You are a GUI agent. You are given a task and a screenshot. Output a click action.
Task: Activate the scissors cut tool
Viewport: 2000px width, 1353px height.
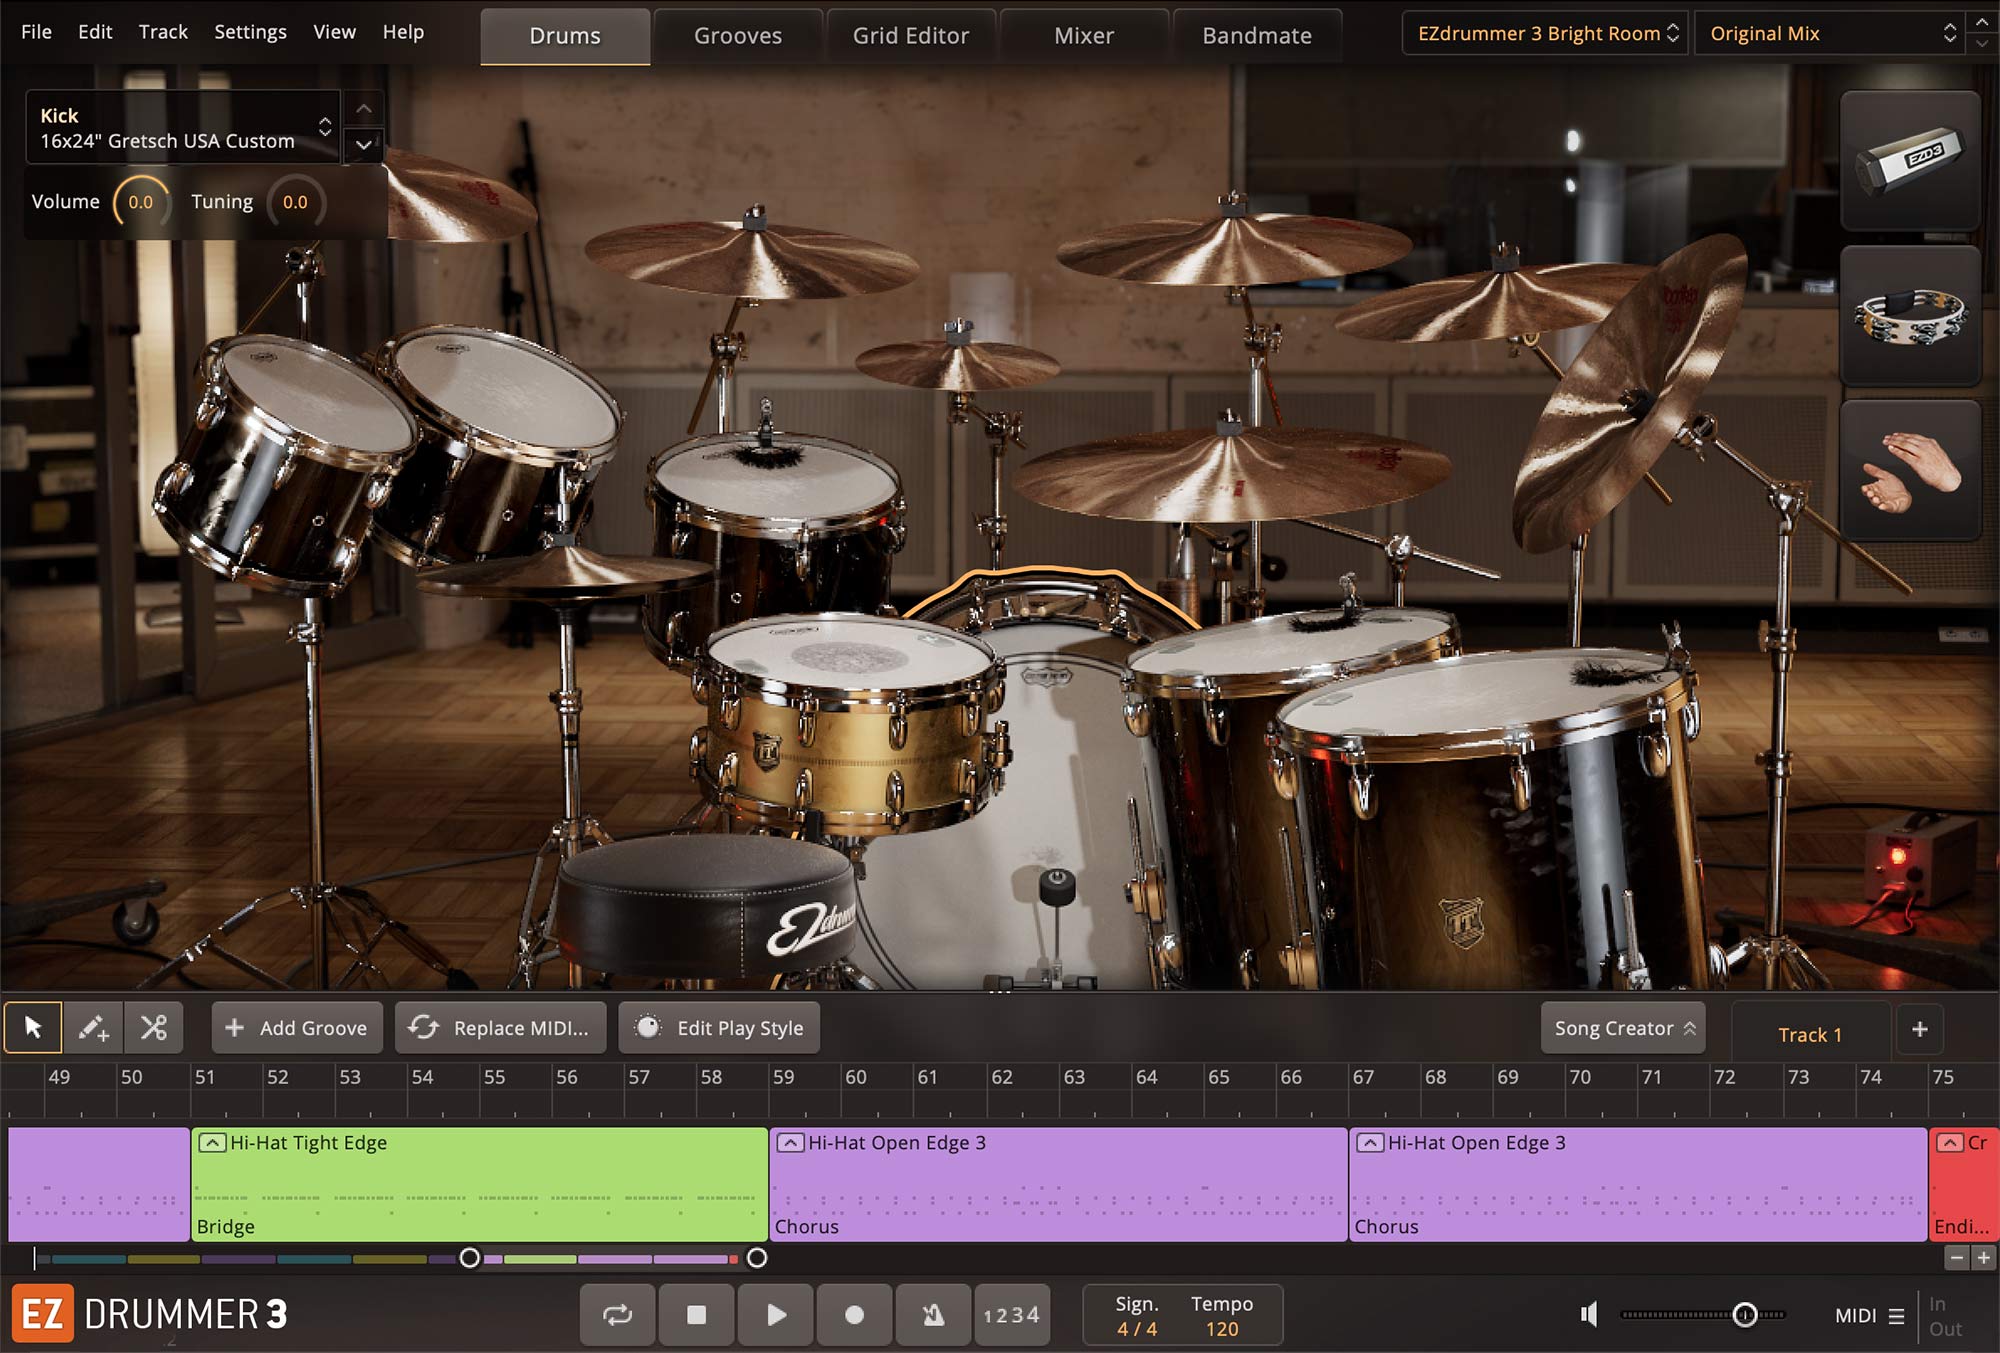click(153, 1027)
